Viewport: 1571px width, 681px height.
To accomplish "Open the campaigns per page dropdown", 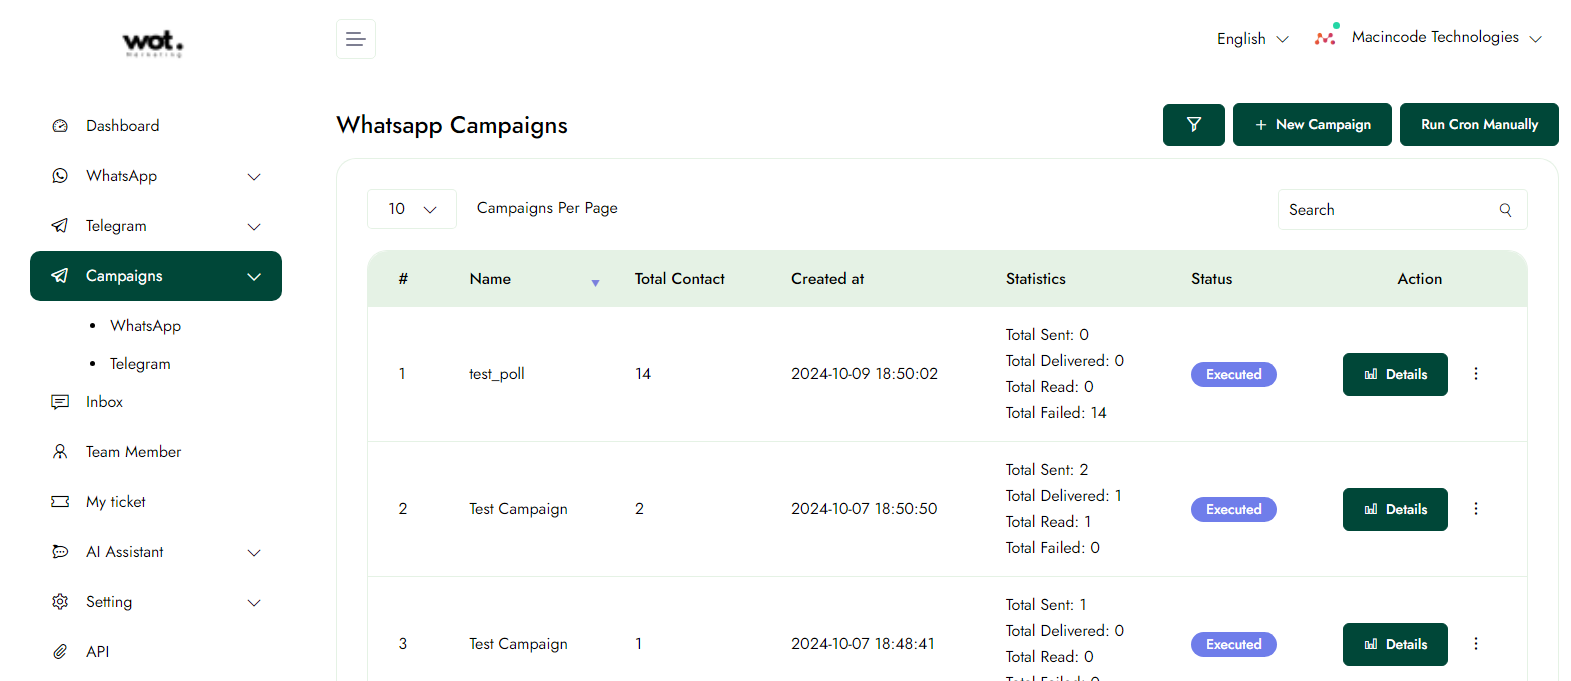I will coord(412,209).
